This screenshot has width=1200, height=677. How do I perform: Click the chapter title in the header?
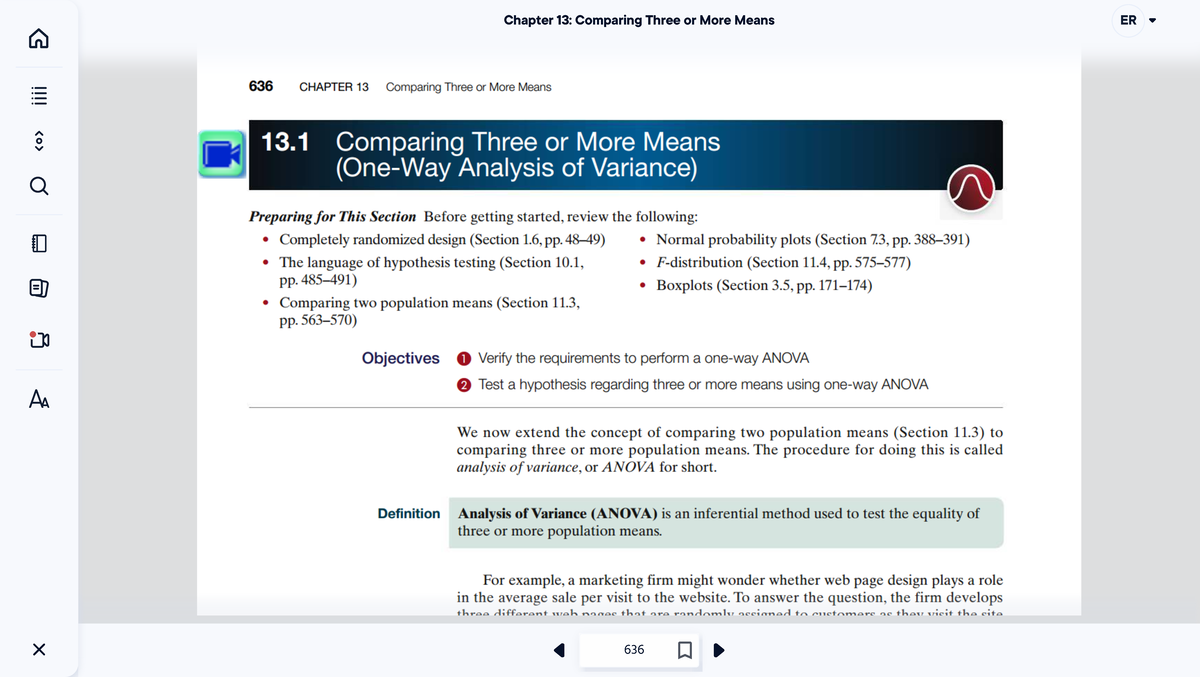(639, 19)
